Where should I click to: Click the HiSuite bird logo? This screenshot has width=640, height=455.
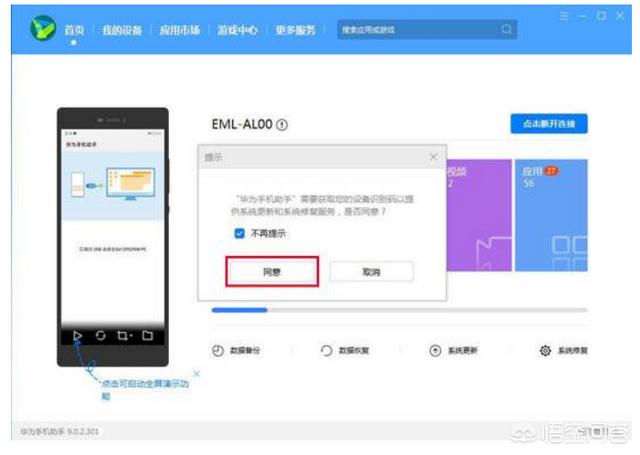point(43,28)
